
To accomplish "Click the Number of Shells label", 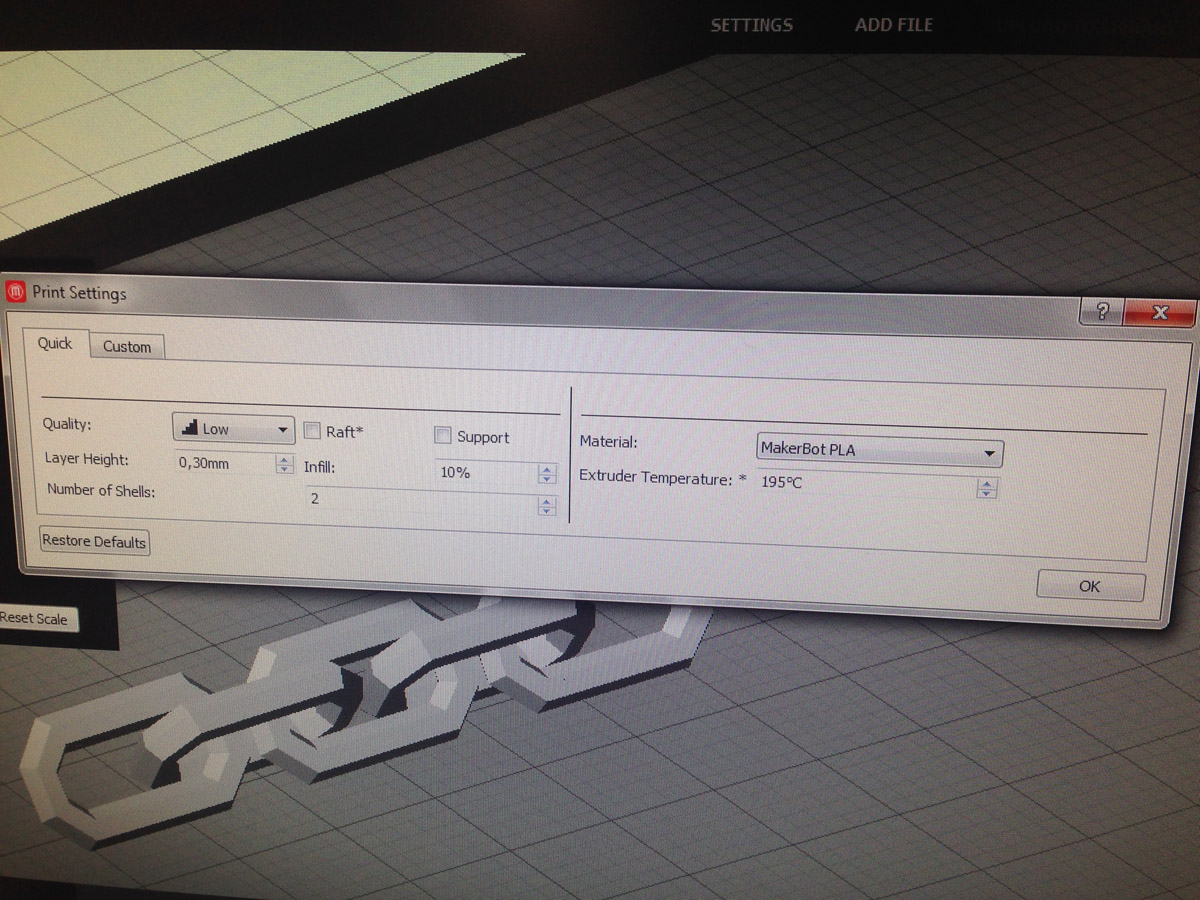I will 101,490.
